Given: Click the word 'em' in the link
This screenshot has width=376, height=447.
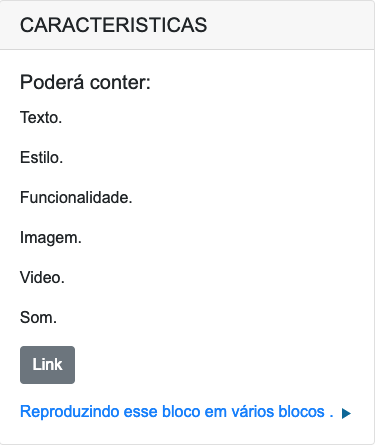Looking at the screenshot, I should point(216,412).
